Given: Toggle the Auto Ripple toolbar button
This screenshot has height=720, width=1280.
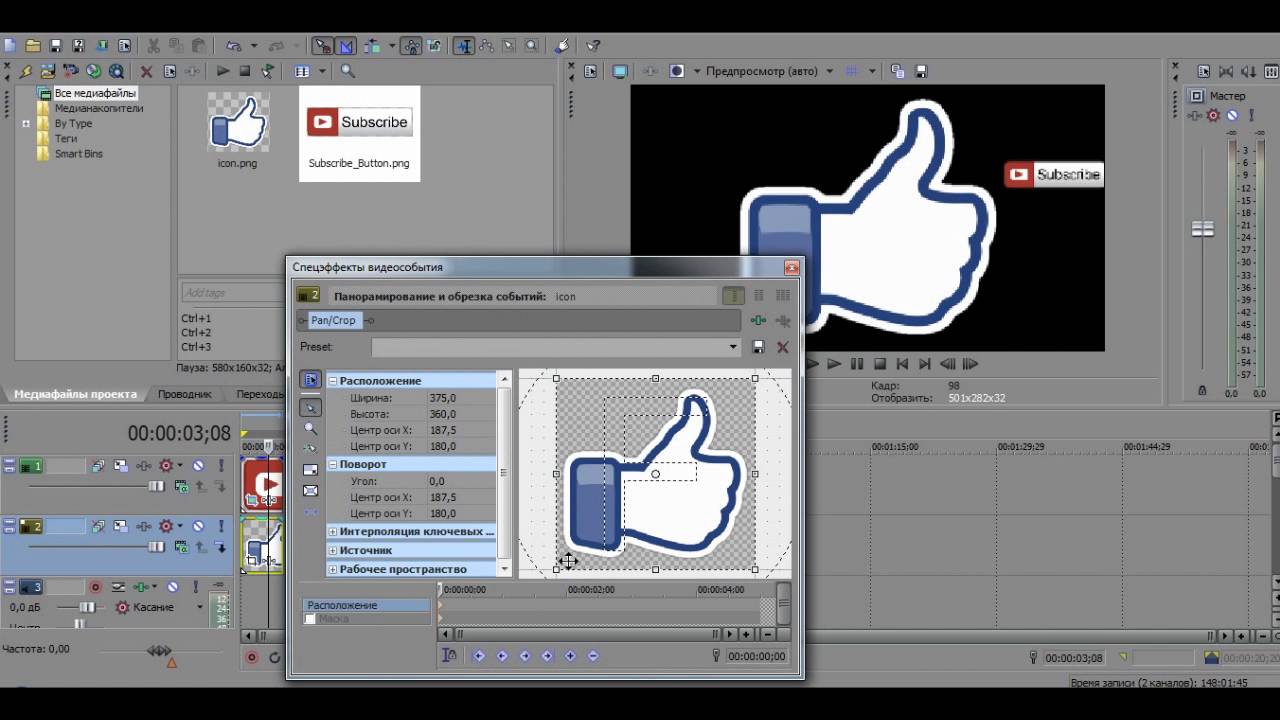Looking at the screenshot, I should click(x=372, y=46).
